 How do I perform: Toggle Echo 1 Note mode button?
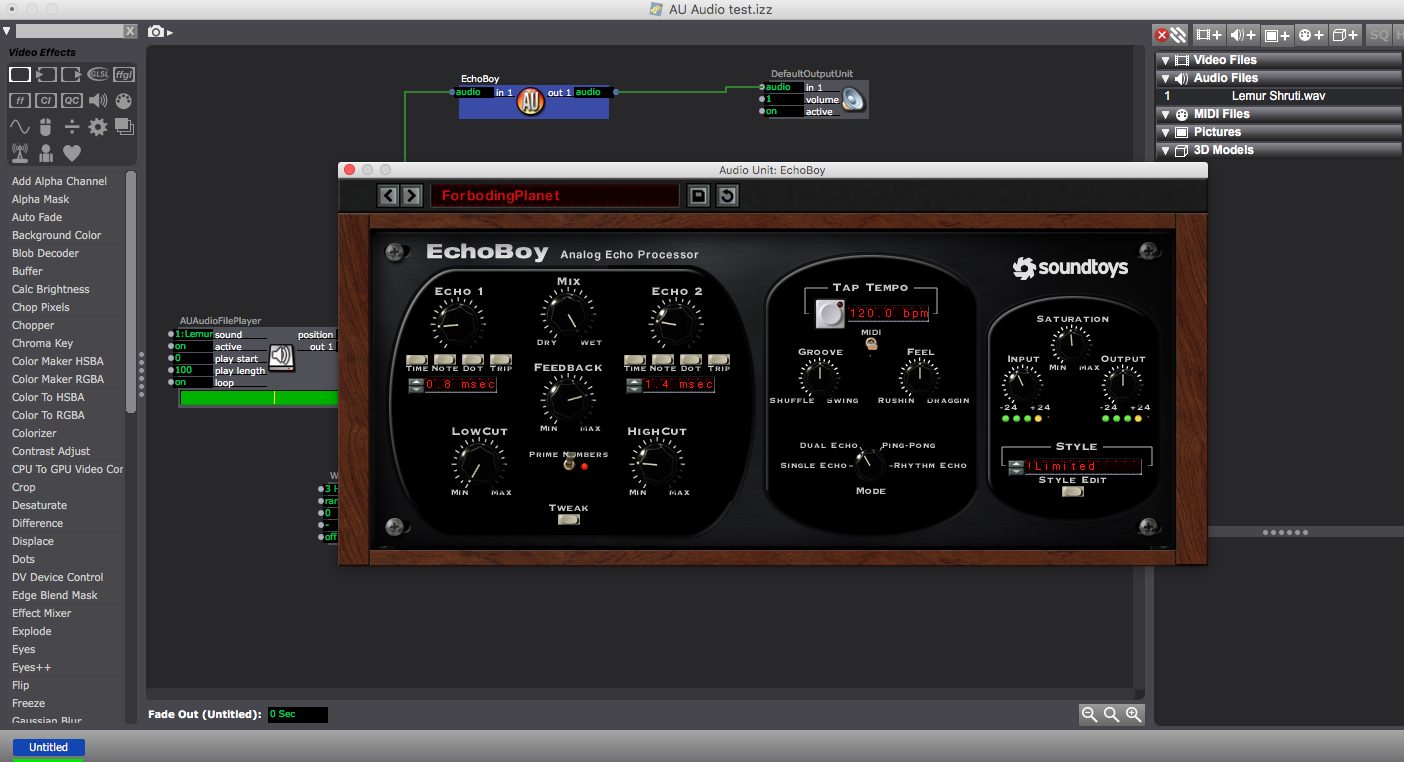[445, 360]
